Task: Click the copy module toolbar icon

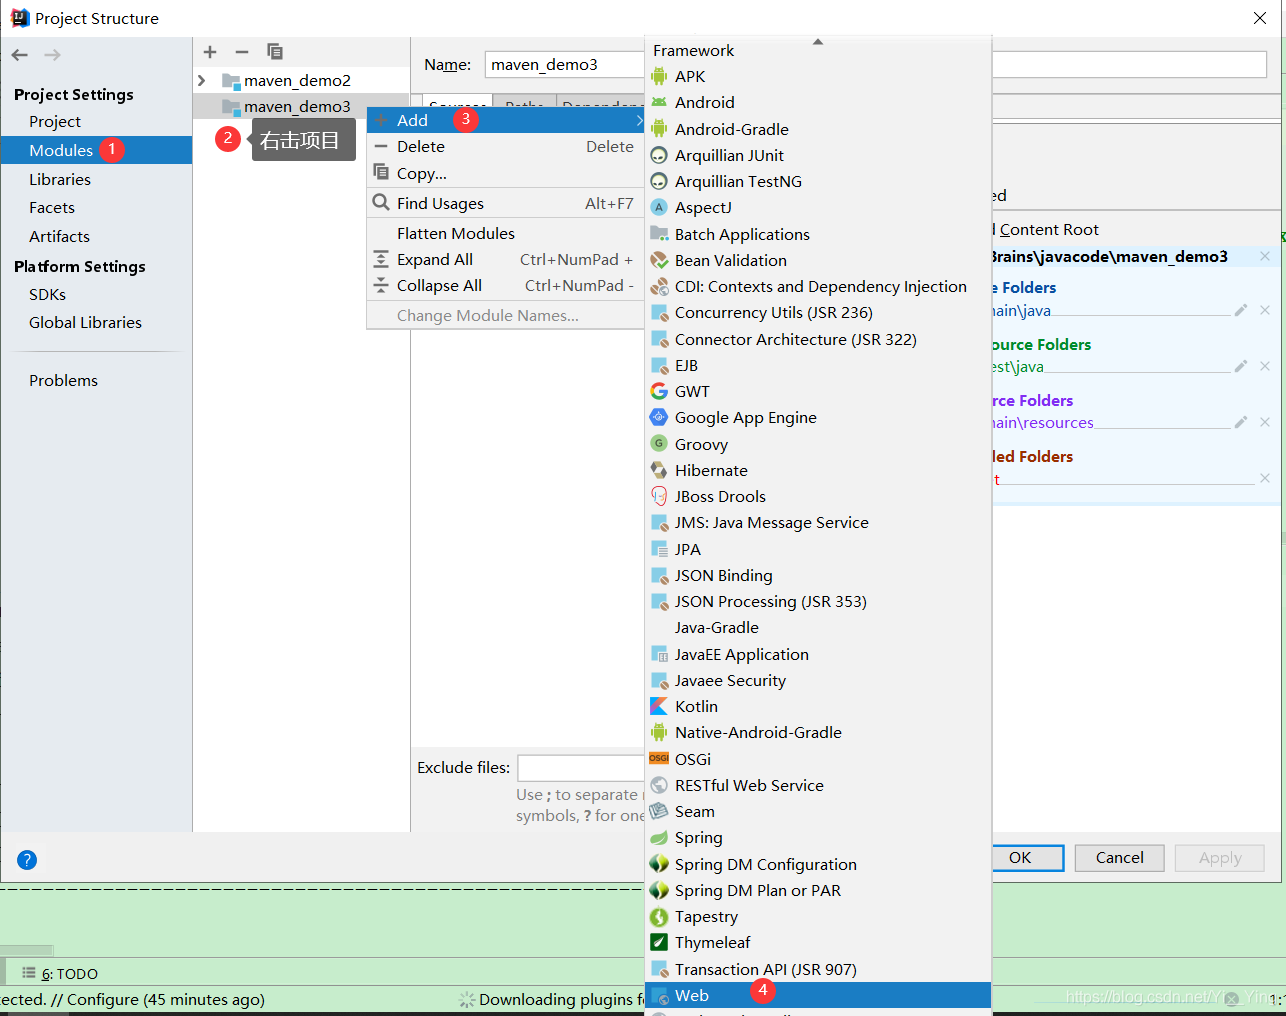Action: (275, 52)
